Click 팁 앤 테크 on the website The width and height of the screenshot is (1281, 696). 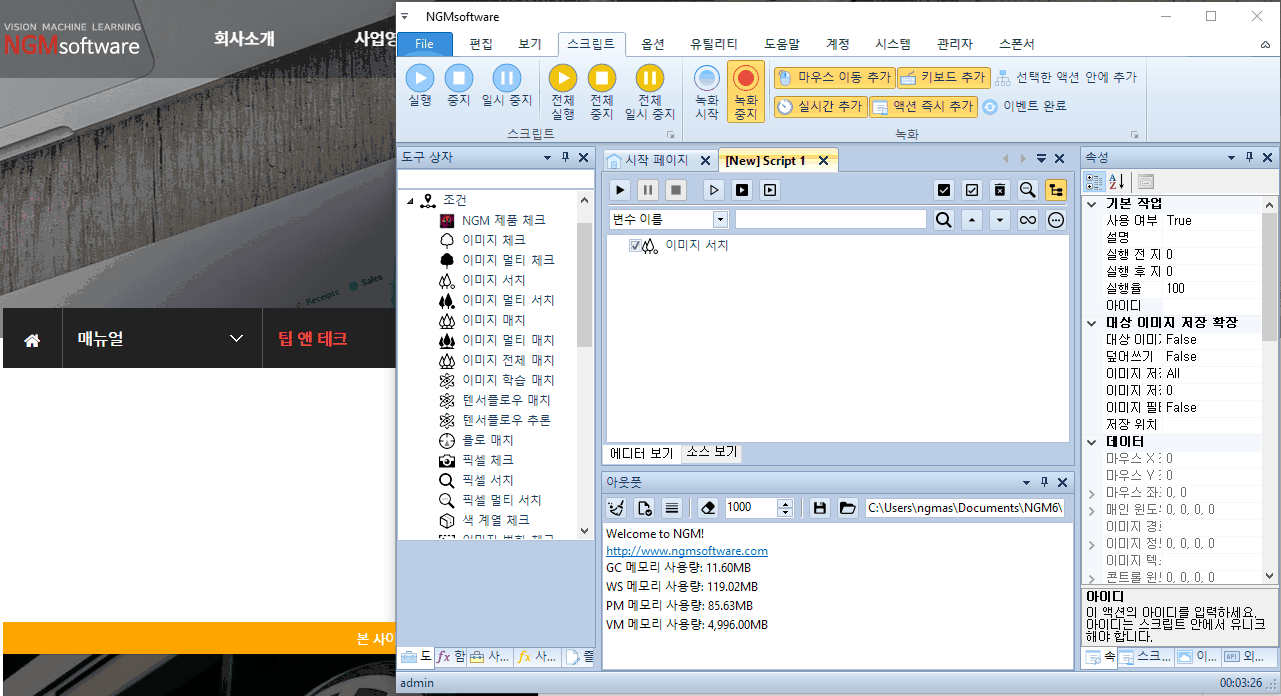(313, 338)
